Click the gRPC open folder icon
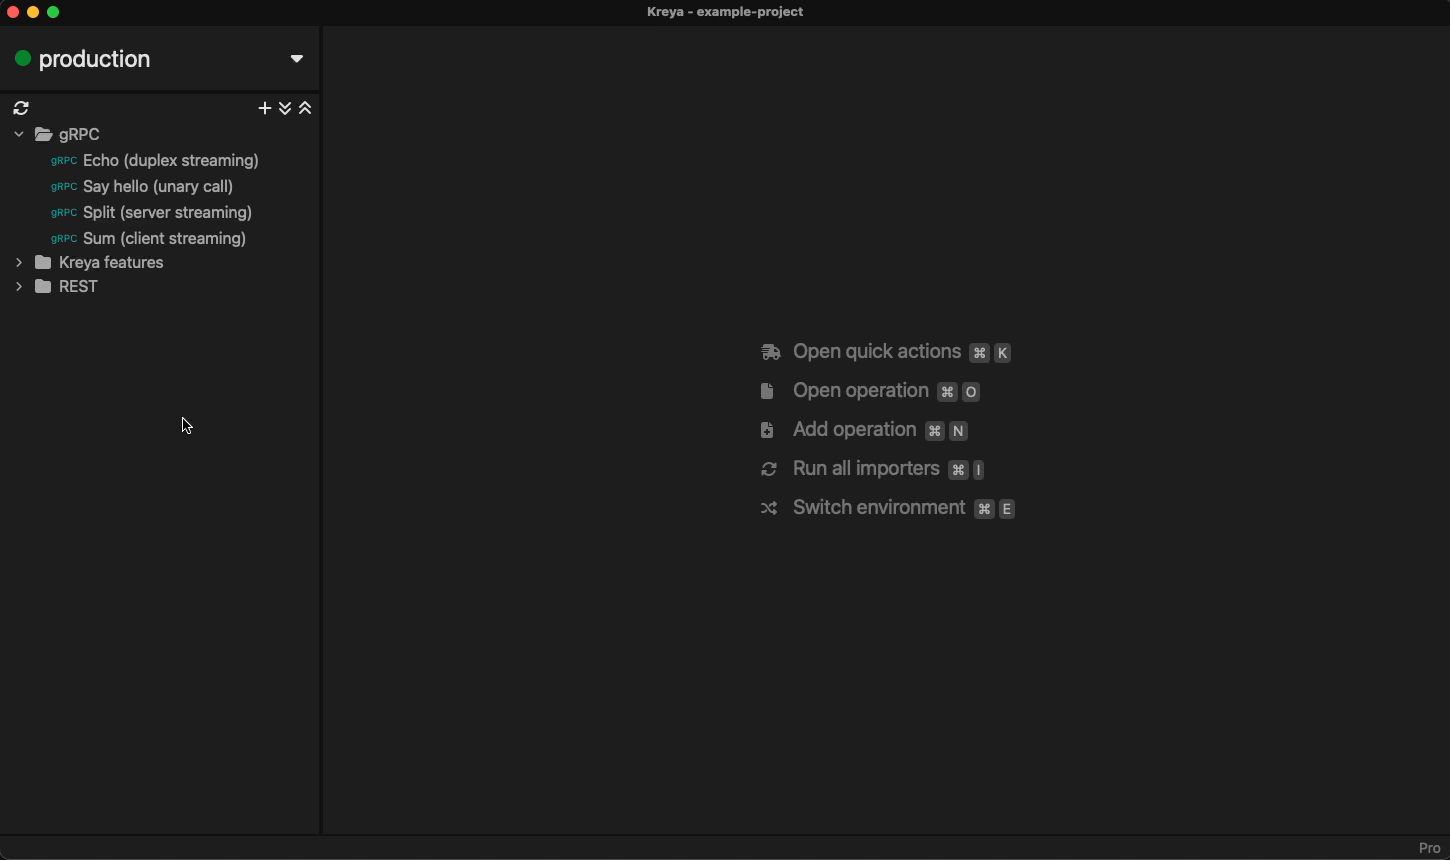Screen dimensions: 1450x860 tap(44, 134)
